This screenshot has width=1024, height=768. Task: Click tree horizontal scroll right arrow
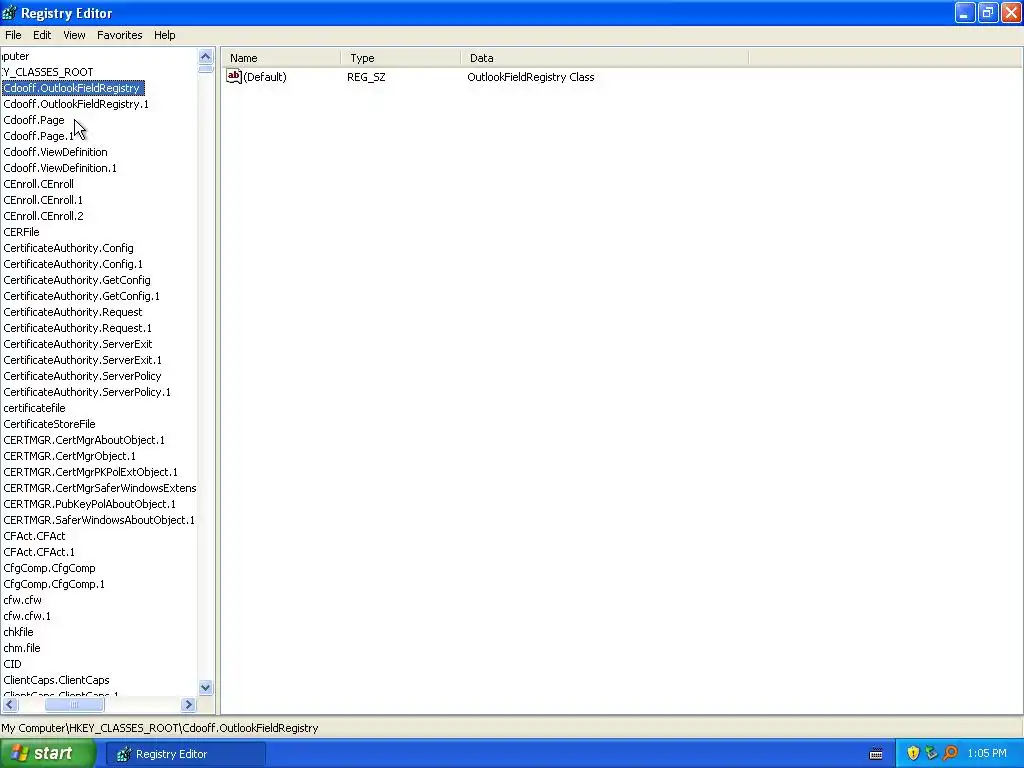click(188, 705)
